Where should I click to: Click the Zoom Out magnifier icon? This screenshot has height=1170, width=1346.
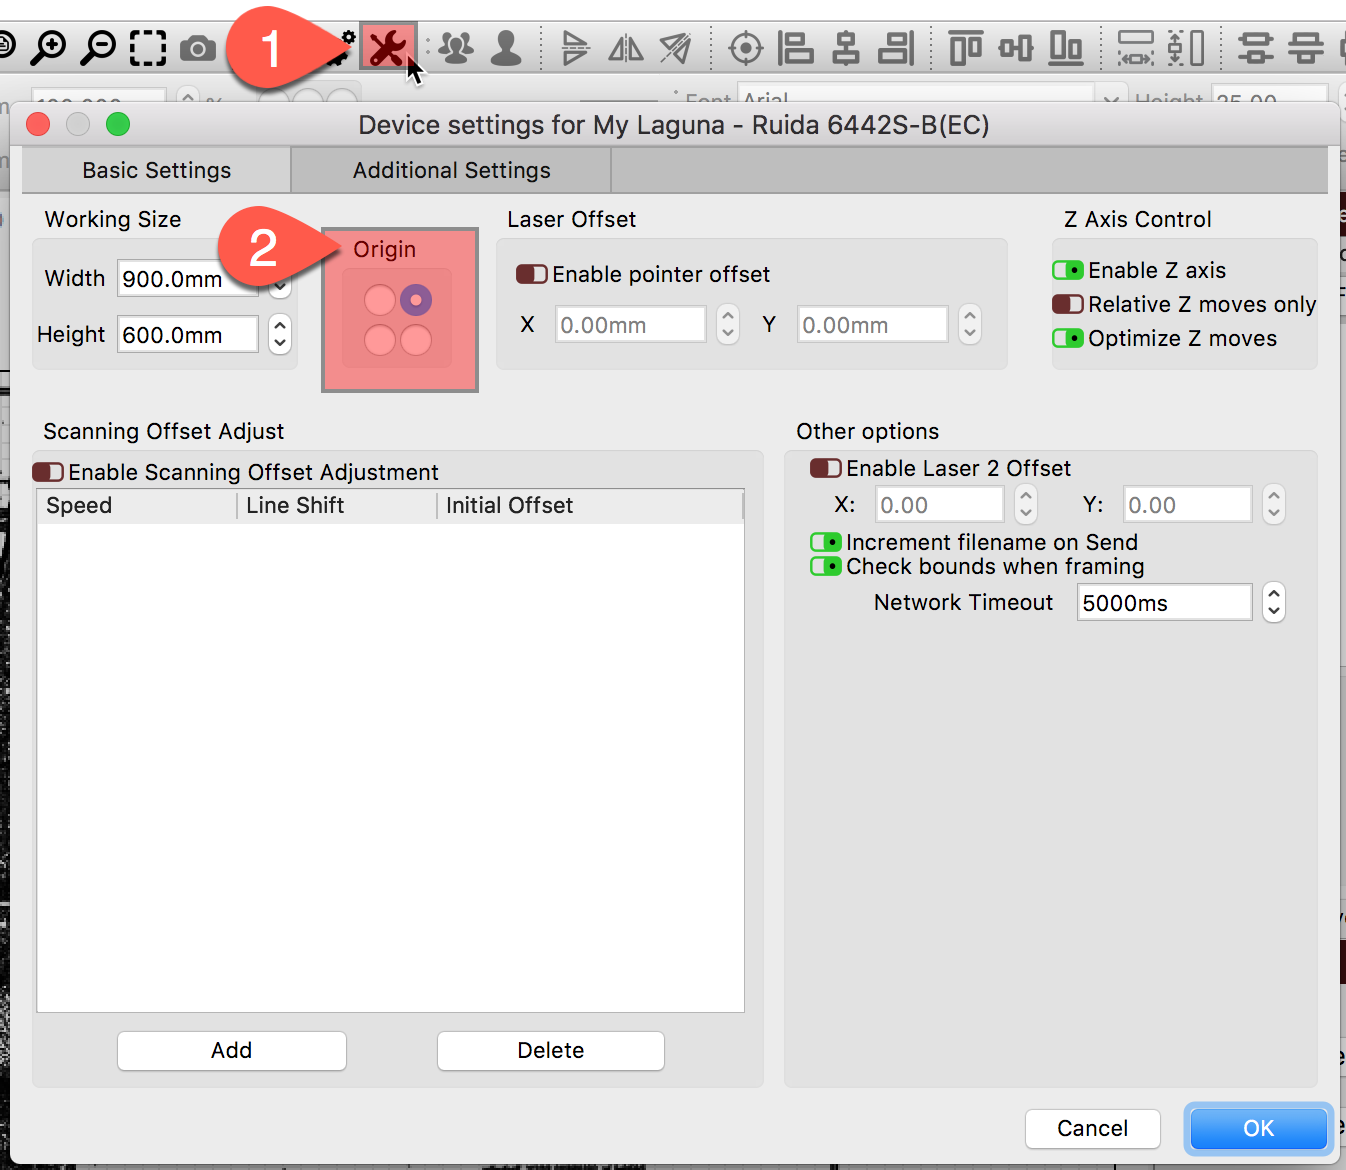pyautogui.click(x=98, y=47)
